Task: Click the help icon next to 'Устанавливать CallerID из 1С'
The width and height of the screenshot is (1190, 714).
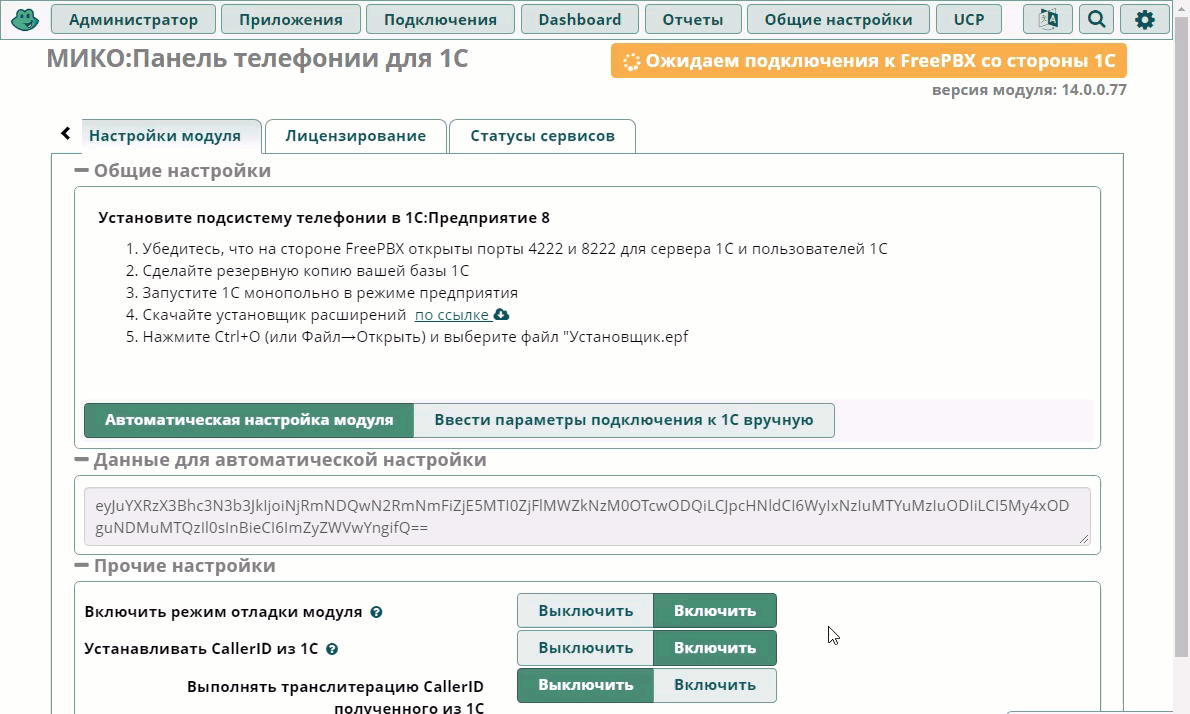Action: 331,648
